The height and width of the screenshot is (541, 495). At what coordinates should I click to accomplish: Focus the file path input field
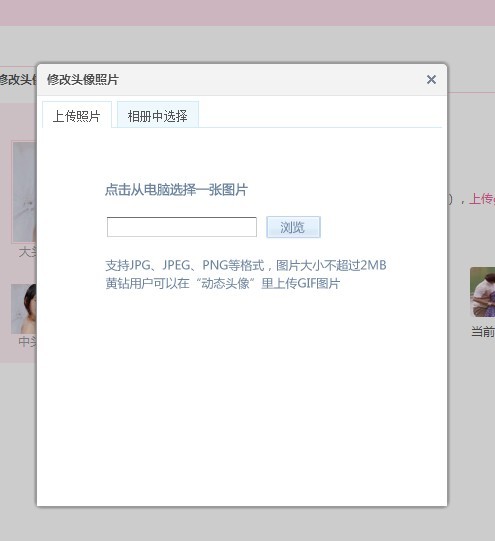coord(182,227)
